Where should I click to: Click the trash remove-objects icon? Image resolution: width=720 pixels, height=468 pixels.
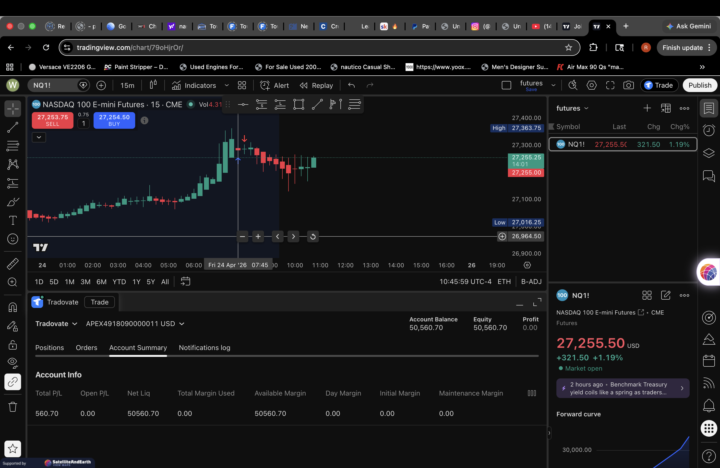click(13, 407)
